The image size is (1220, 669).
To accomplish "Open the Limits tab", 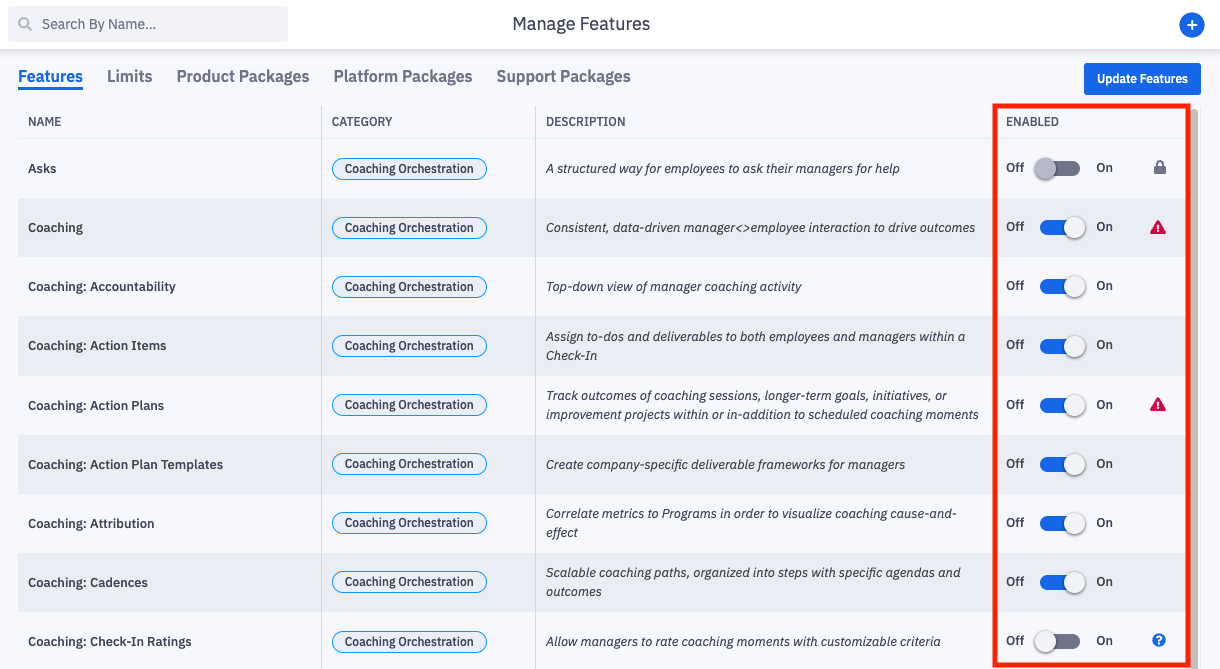I will pyautogui.click(x=130, y=77).
